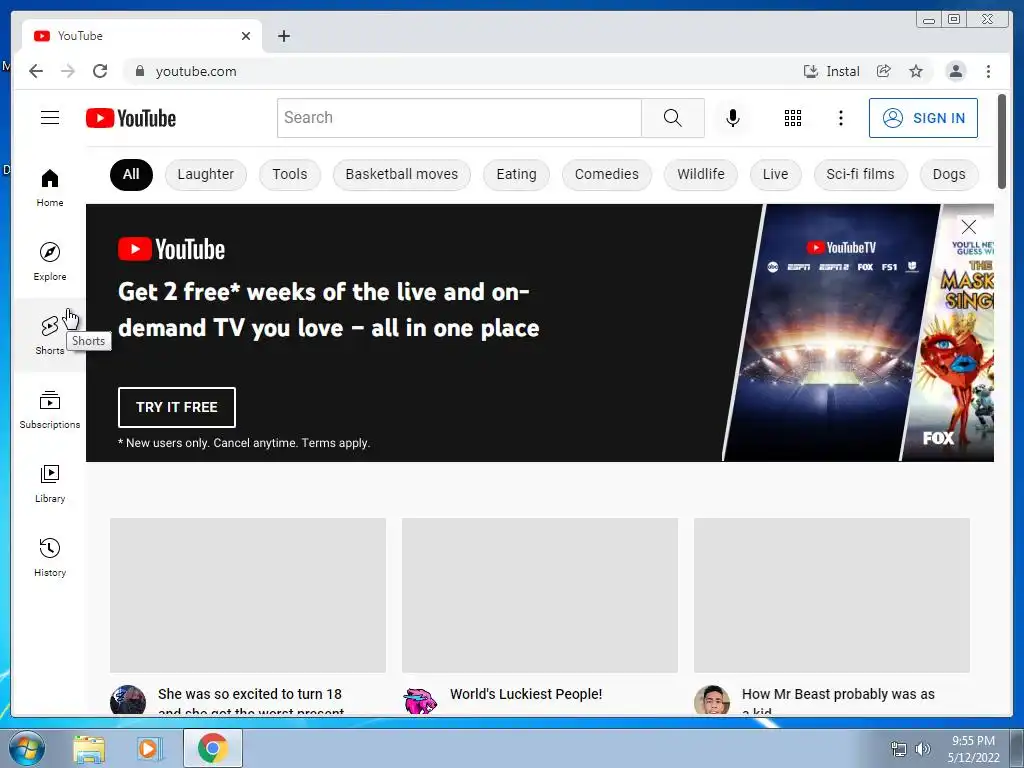
Task: Open History in the sidebar
Action: pos(50,557)
